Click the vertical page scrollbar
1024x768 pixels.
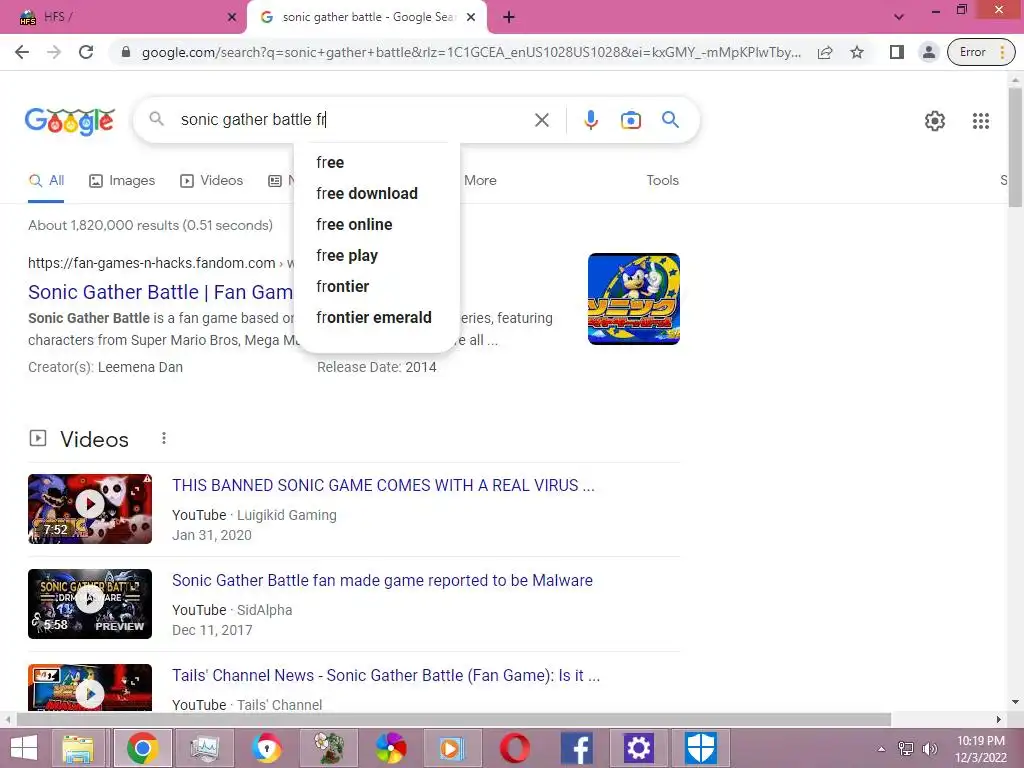(x=1015, y=148)
